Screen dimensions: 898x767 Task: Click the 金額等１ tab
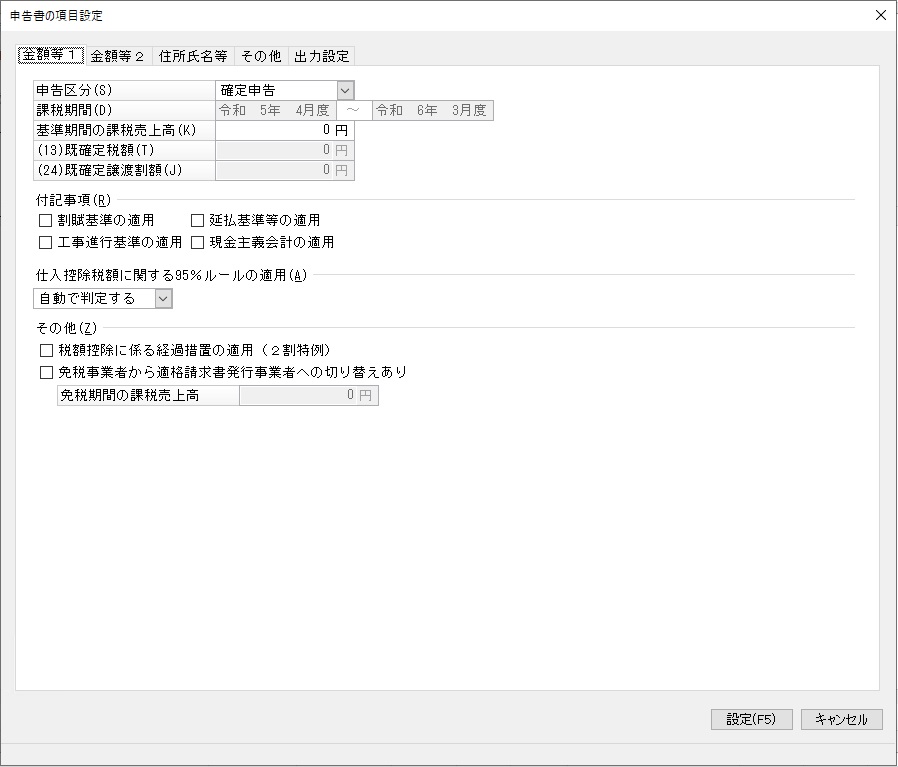click(51, 55)
